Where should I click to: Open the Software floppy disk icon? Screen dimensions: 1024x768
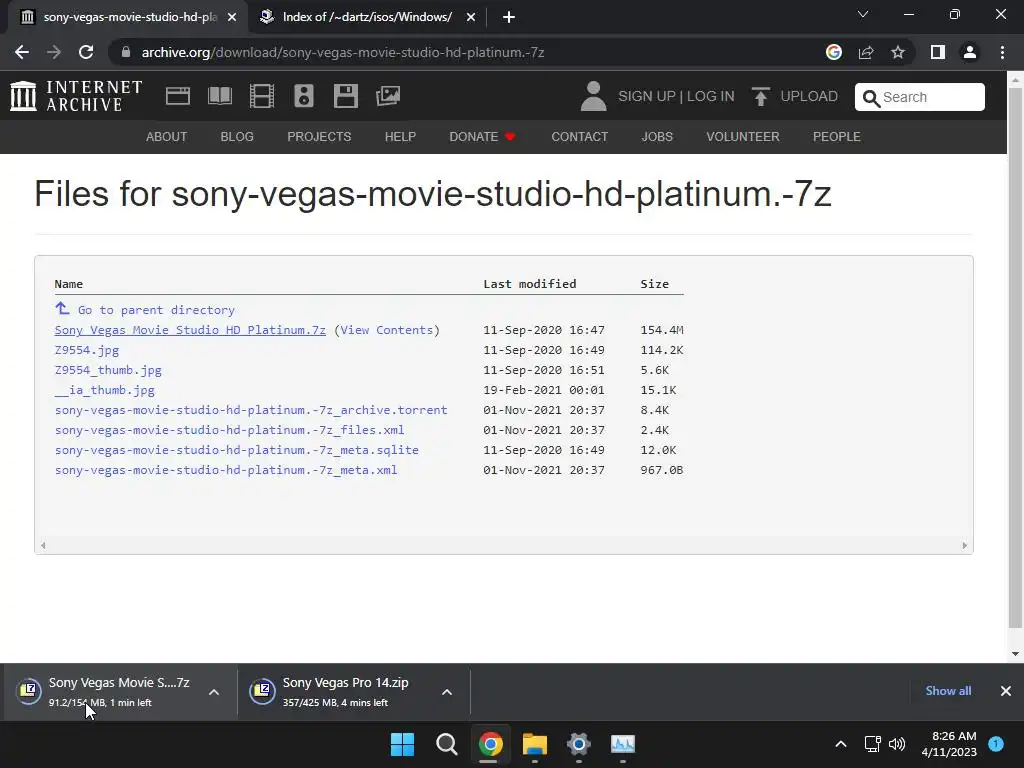point(345,96)
